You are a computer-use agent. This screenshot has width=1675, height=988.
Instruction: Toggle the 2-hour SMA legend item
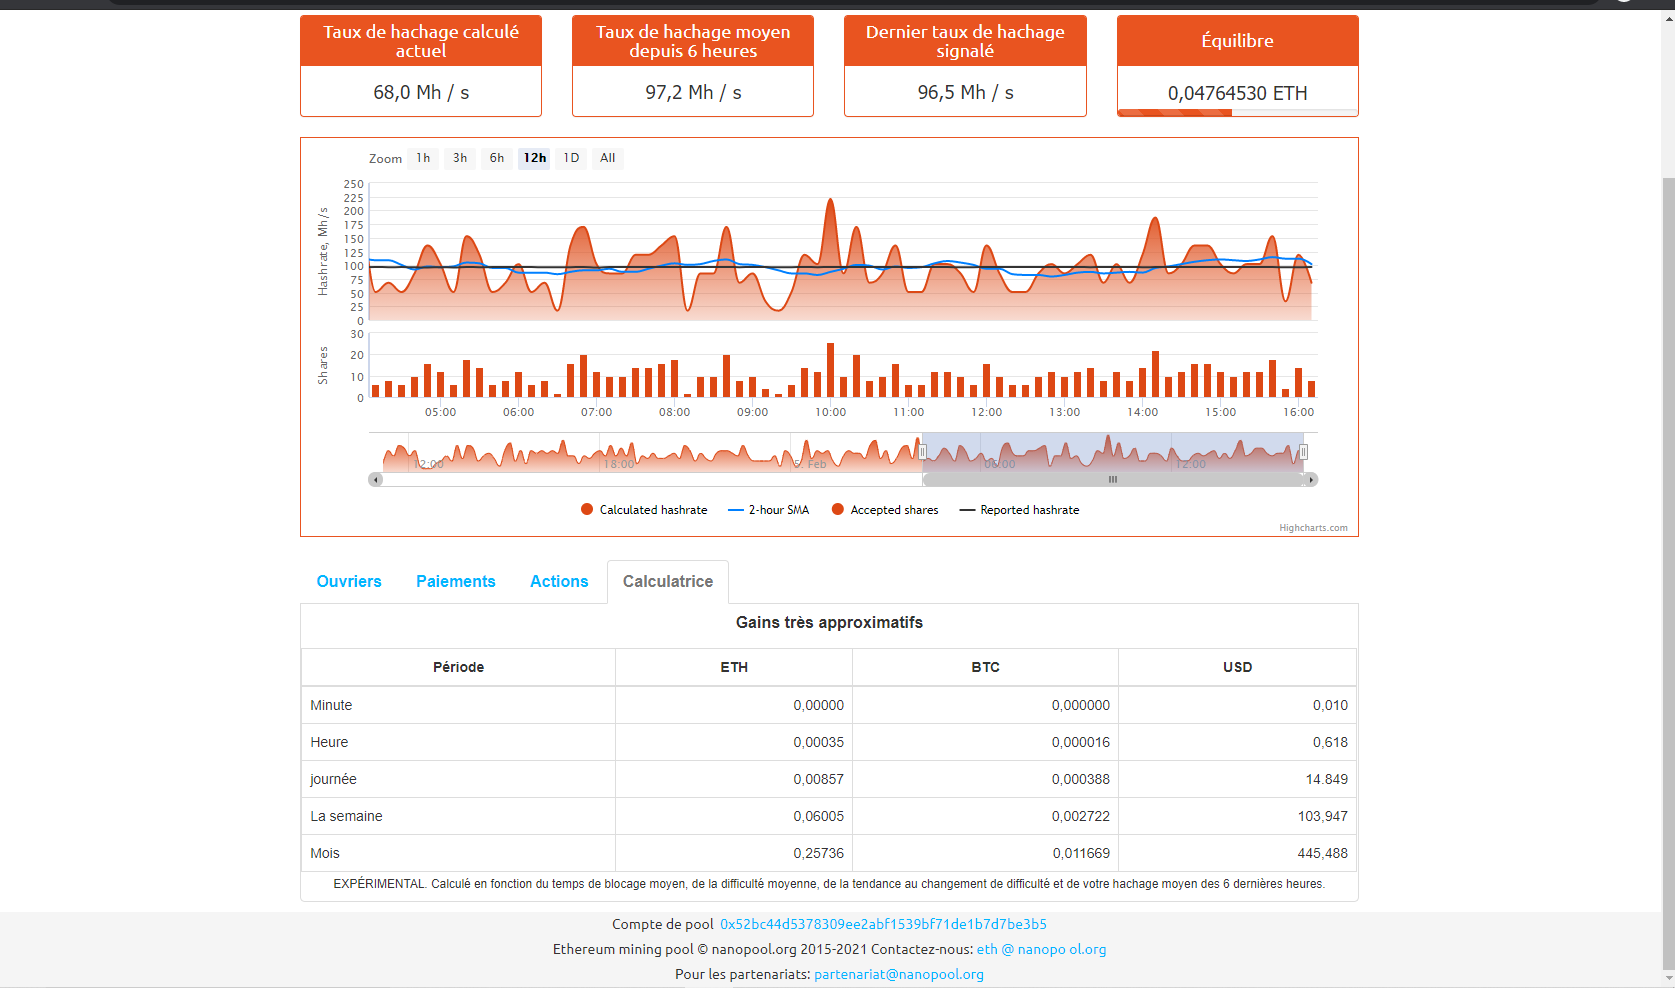pos(768,510)
